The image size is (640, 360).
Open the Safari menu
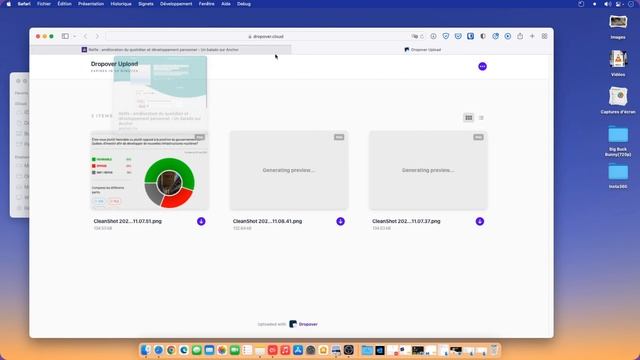pos(24,4)
